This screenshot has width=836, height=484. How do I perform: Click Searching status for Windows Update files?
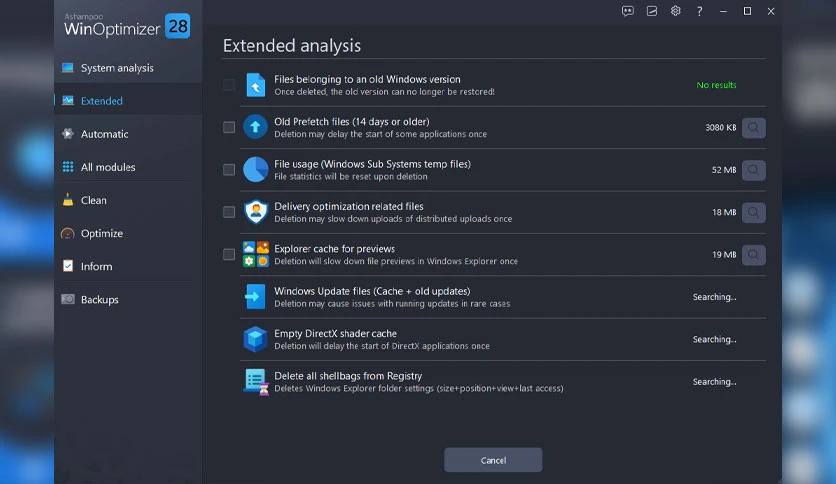point(714,297)
